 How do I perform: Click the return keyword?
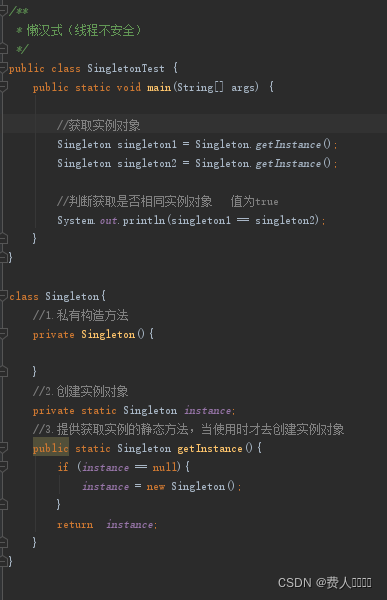(x=75, y=525)
